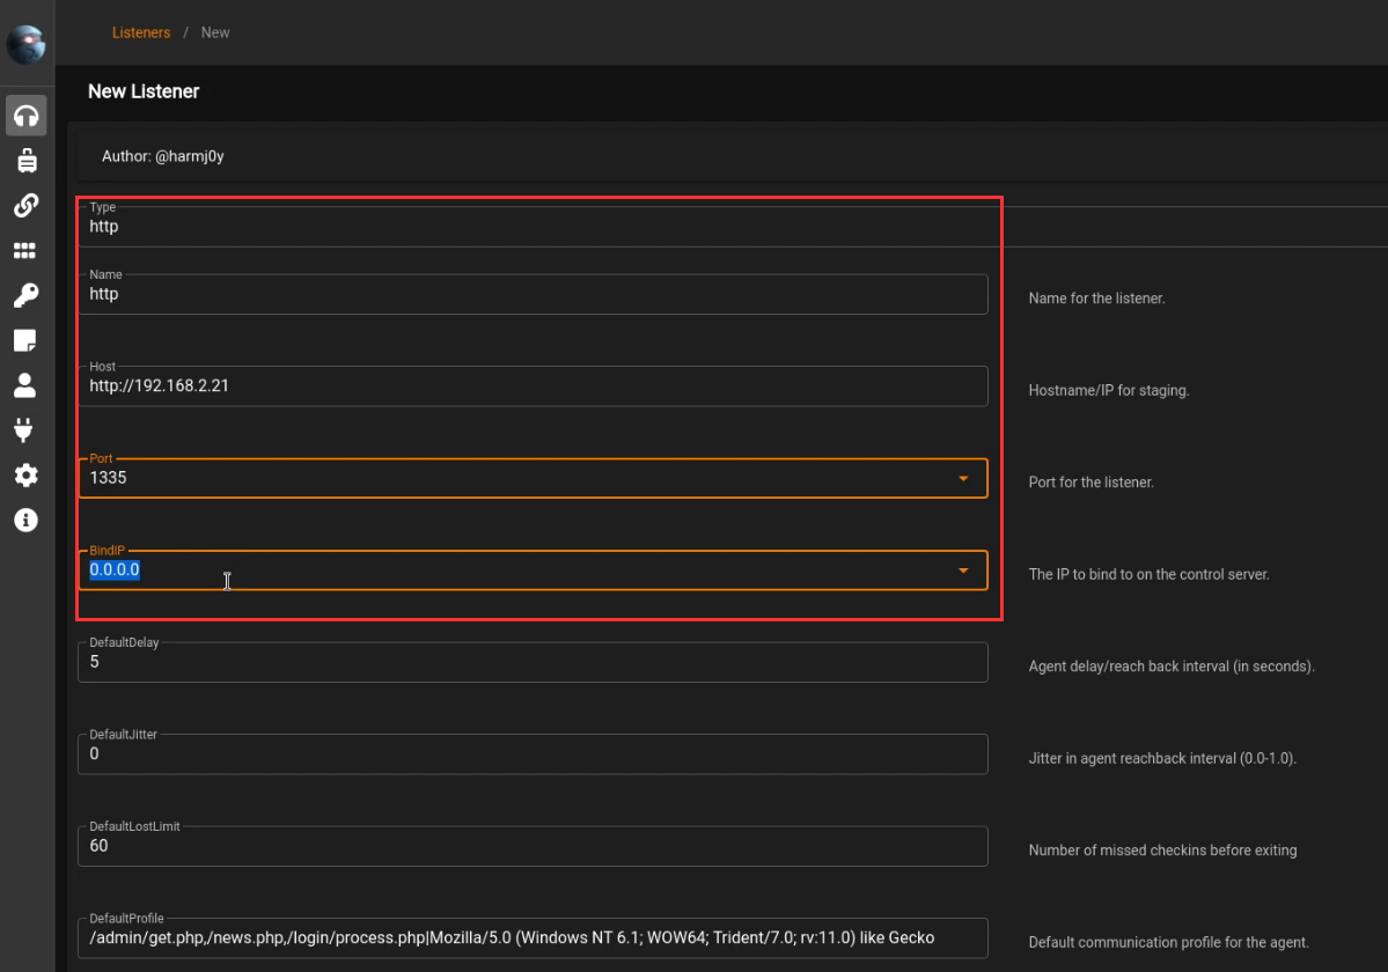The image size is (1388, 972).
Task: Click the Listeners breadcrumb link
Action: pos(141,32)
